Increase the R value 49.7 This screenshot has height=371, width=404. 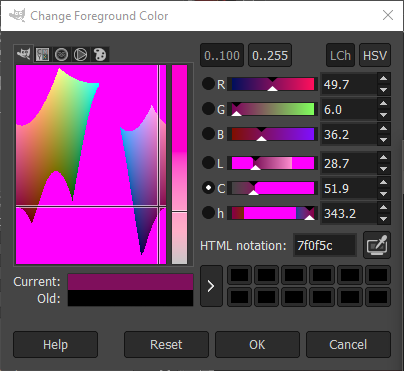[x=384, y=79]
